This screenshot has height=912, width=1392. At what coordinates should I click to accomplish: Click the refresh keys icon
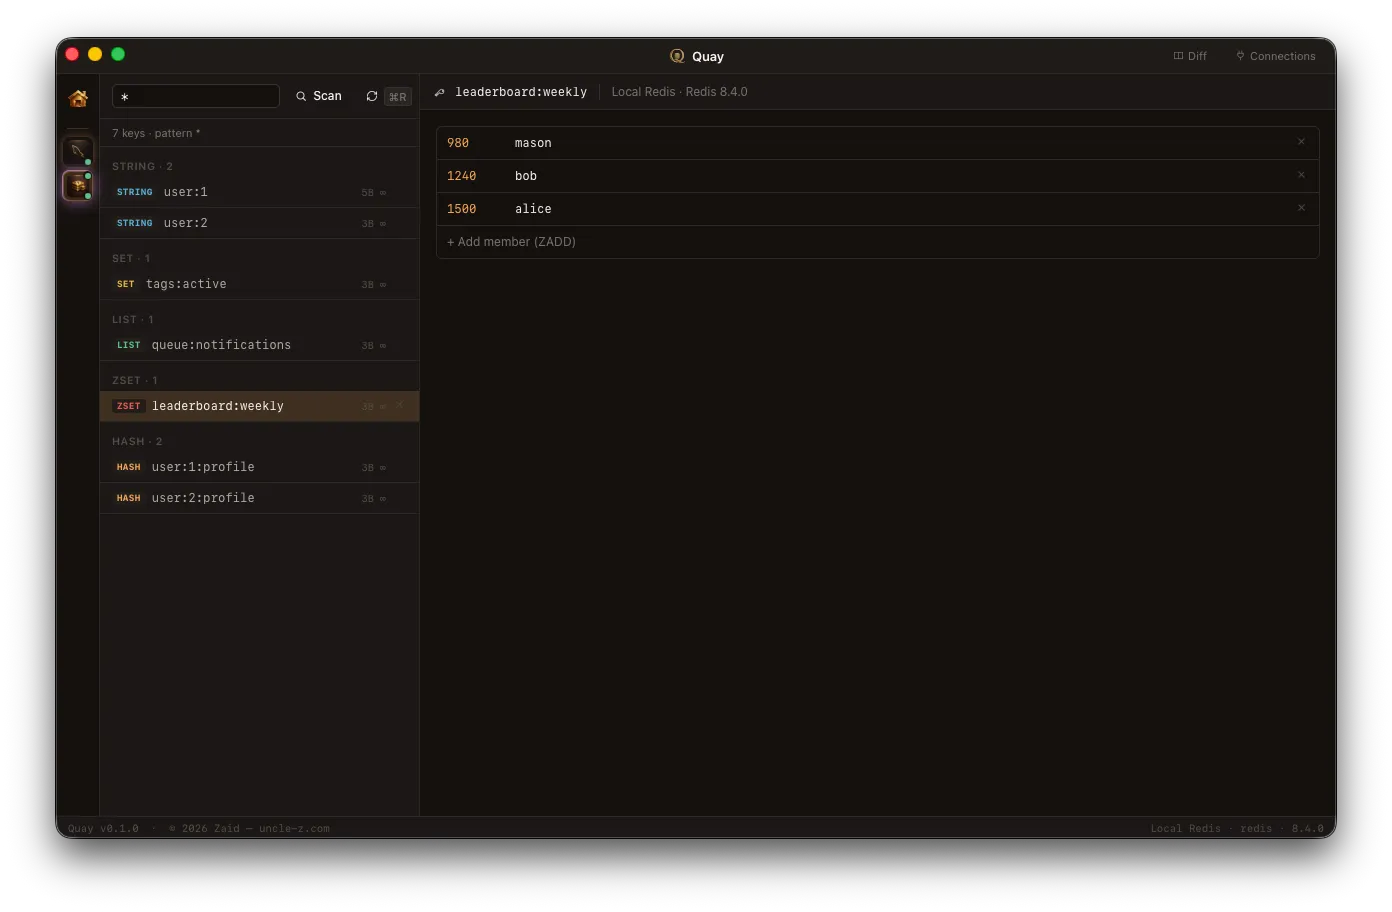(x=372, y=96)
